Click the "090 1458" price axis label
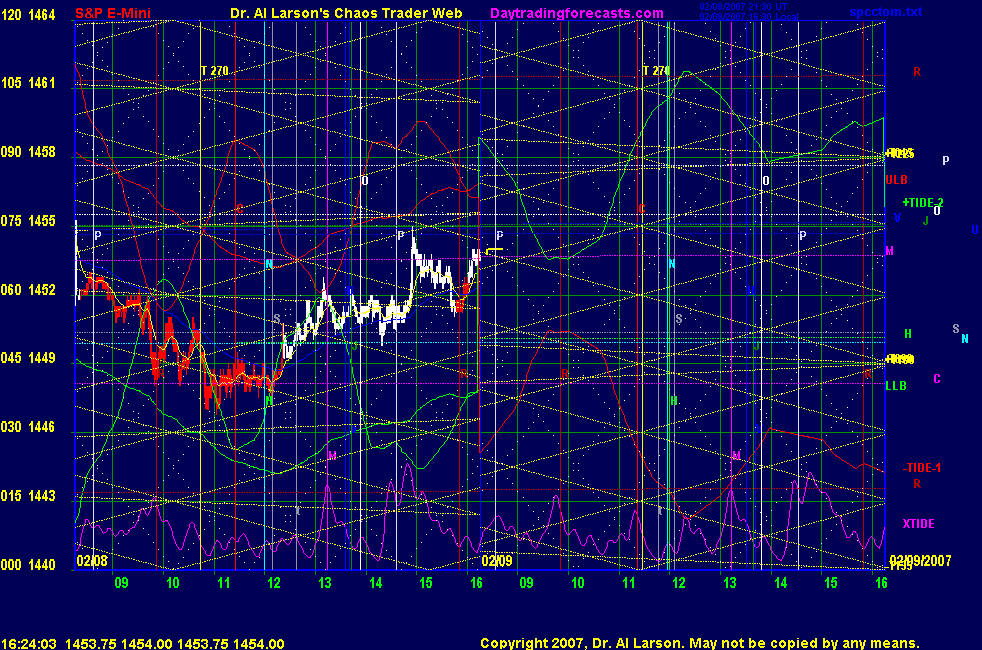 pyautogui.click(x=28, y=152)
